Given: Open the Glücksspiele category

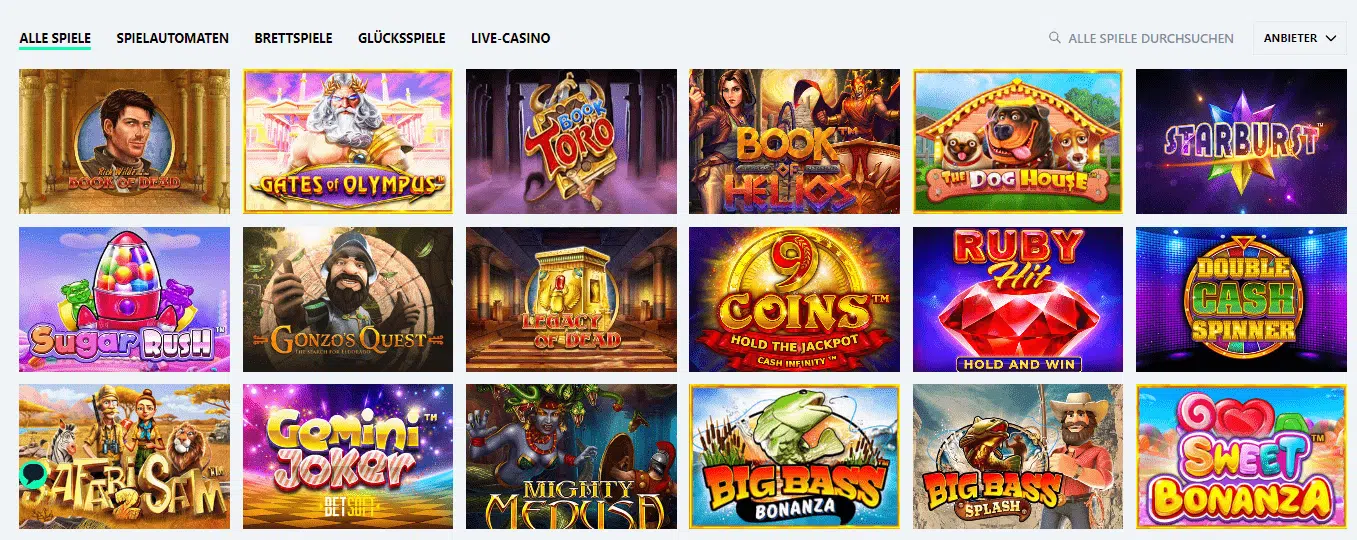Looking at the screenshot, I should (401, 38).
